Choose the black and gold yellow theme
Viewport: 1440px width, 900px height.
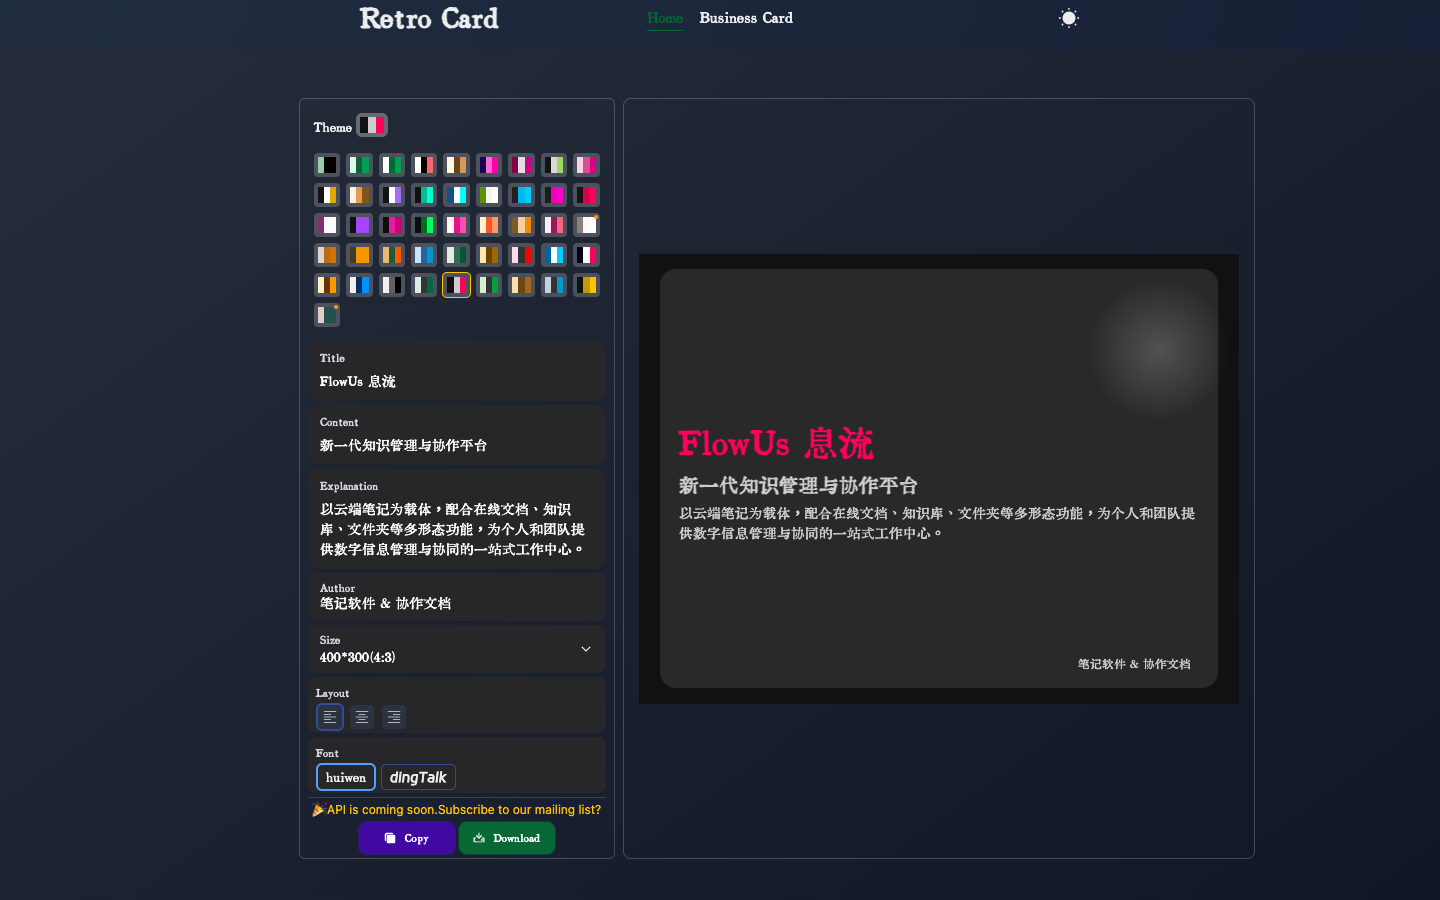[586, 285]
